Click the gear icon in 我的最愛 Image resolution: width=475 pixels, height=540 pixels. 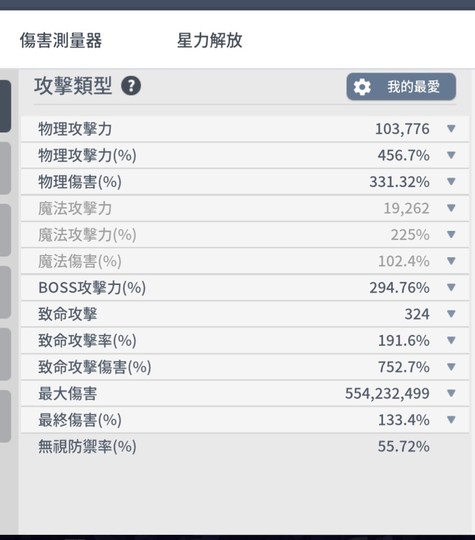[362, 87]
